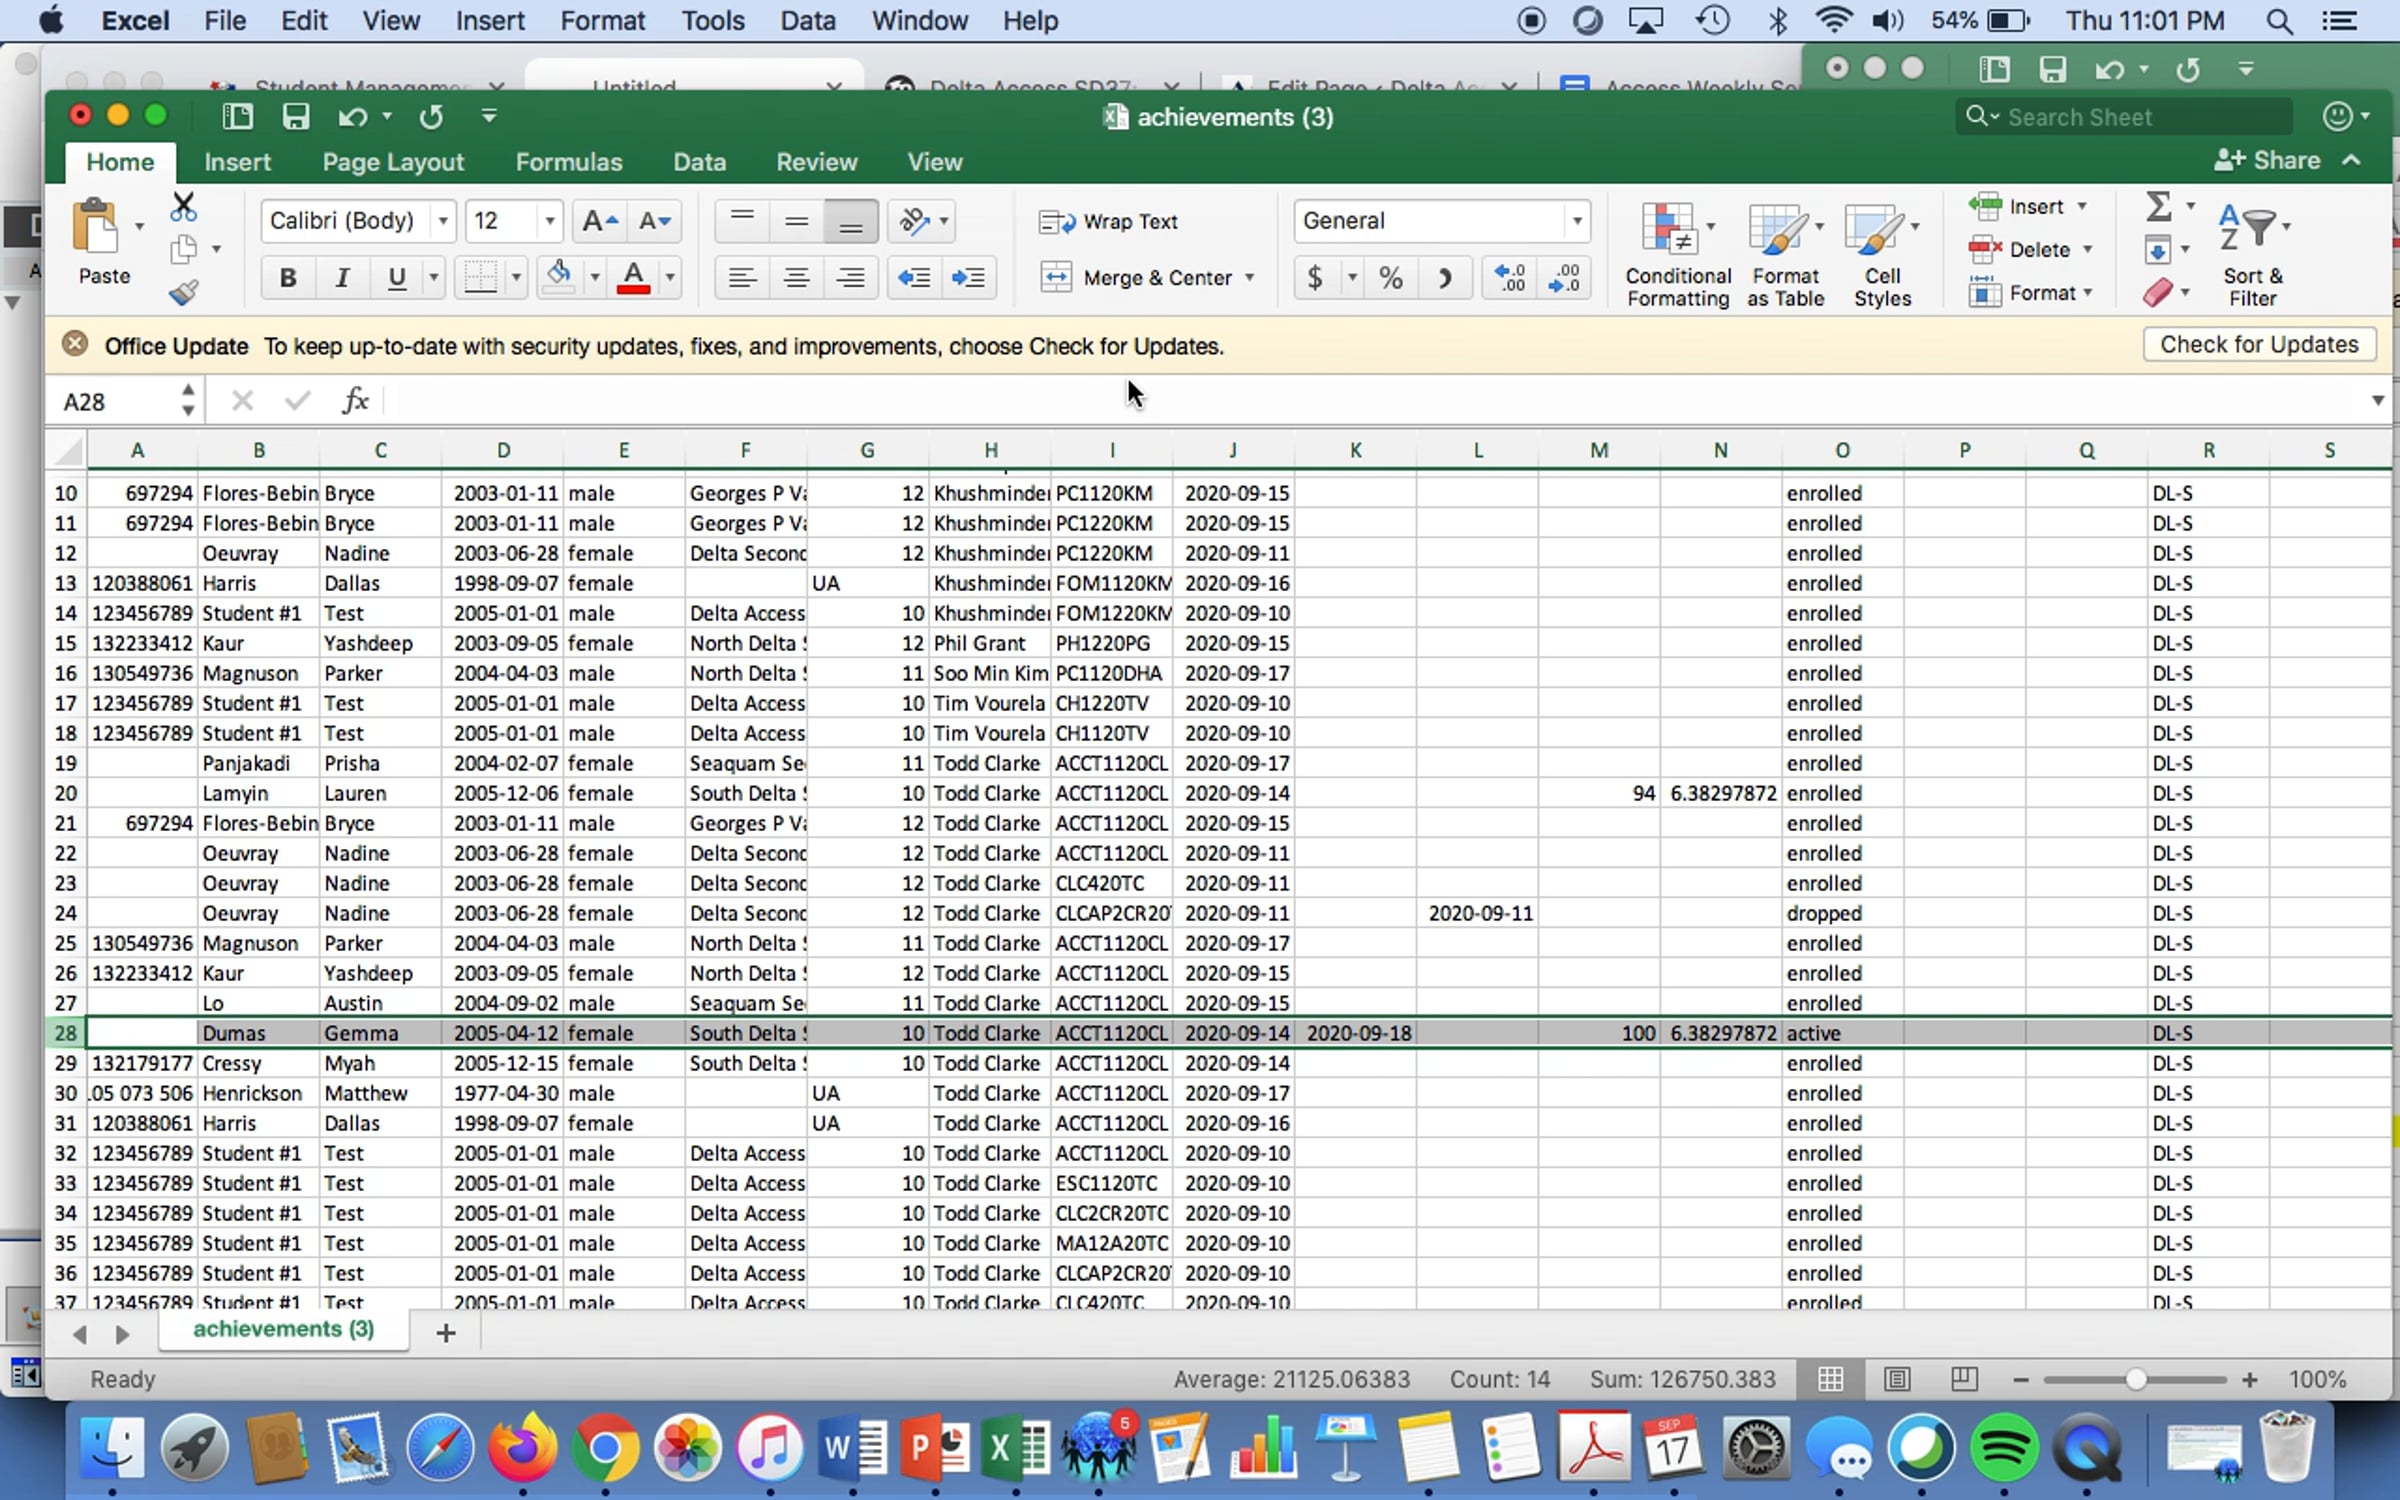Click the Format Painter brush icon
The image size is (2400, 1500).
coord(183,292)
